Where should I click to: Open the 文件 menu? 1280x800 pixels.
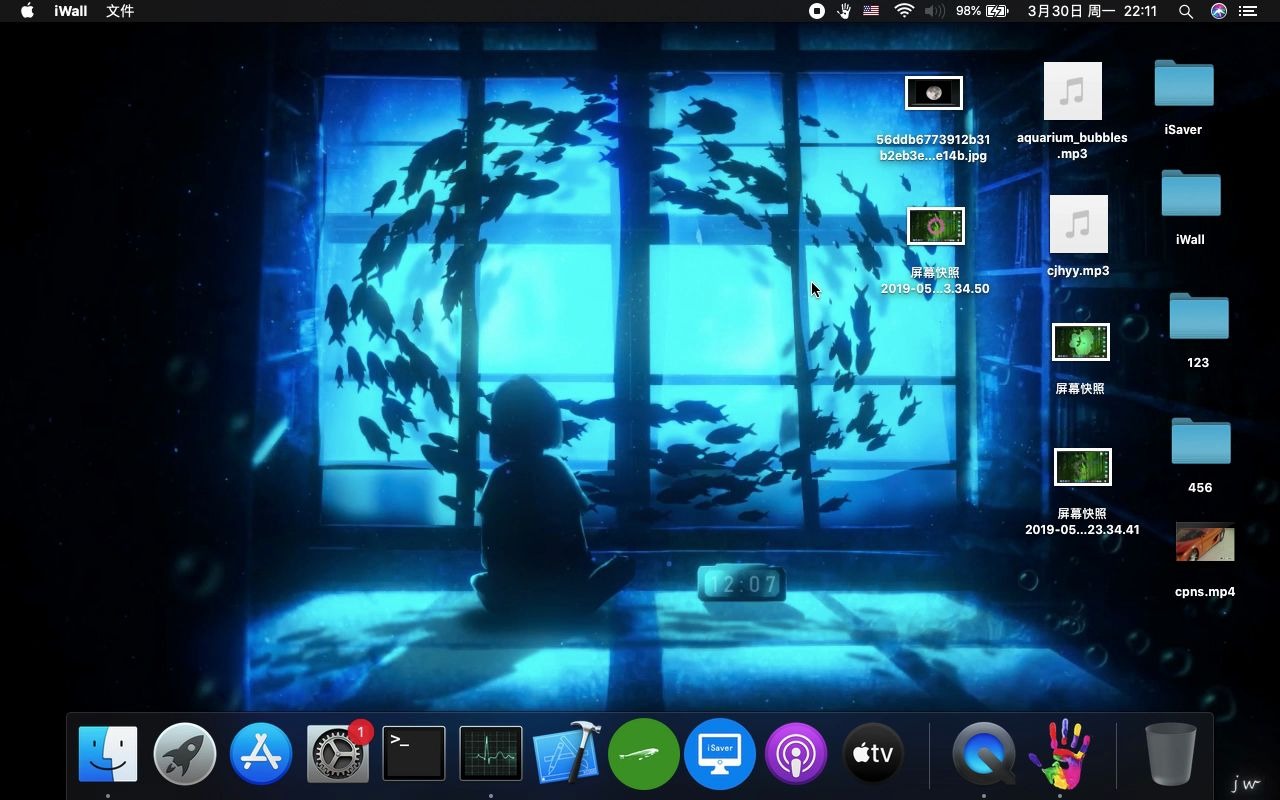click(120, 11)
